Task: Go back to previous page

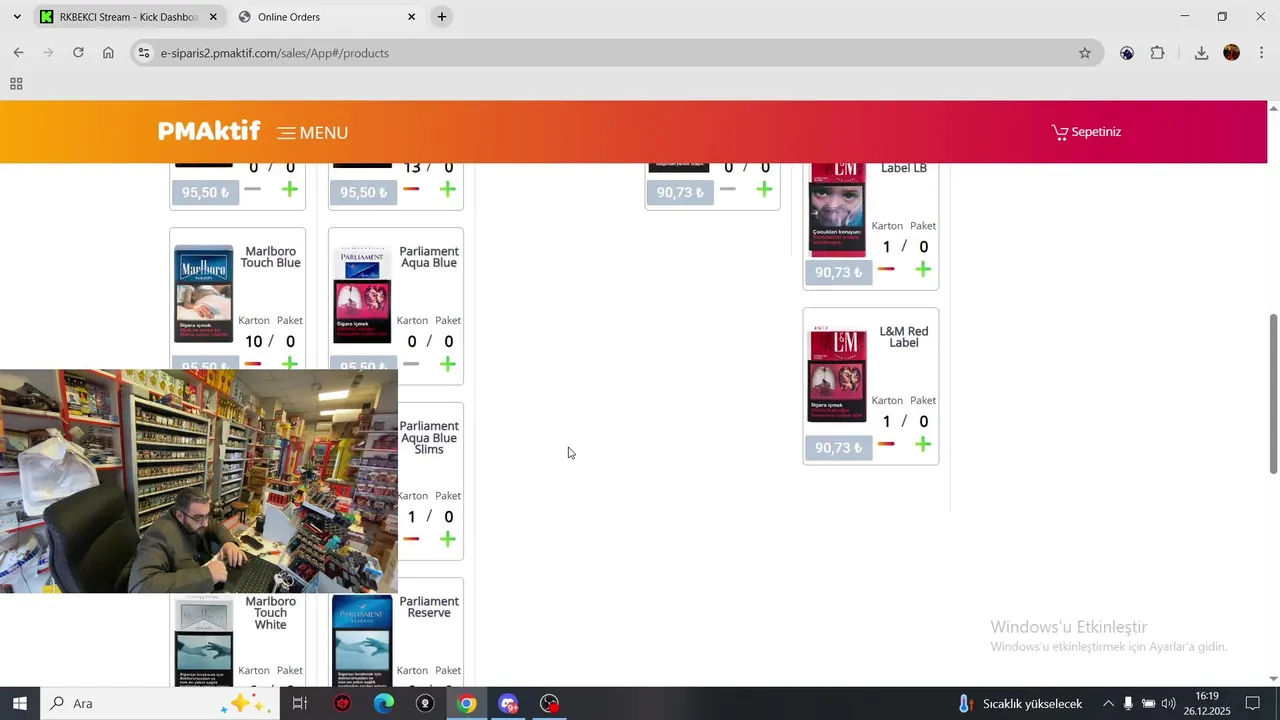Action: click(18, 53)
